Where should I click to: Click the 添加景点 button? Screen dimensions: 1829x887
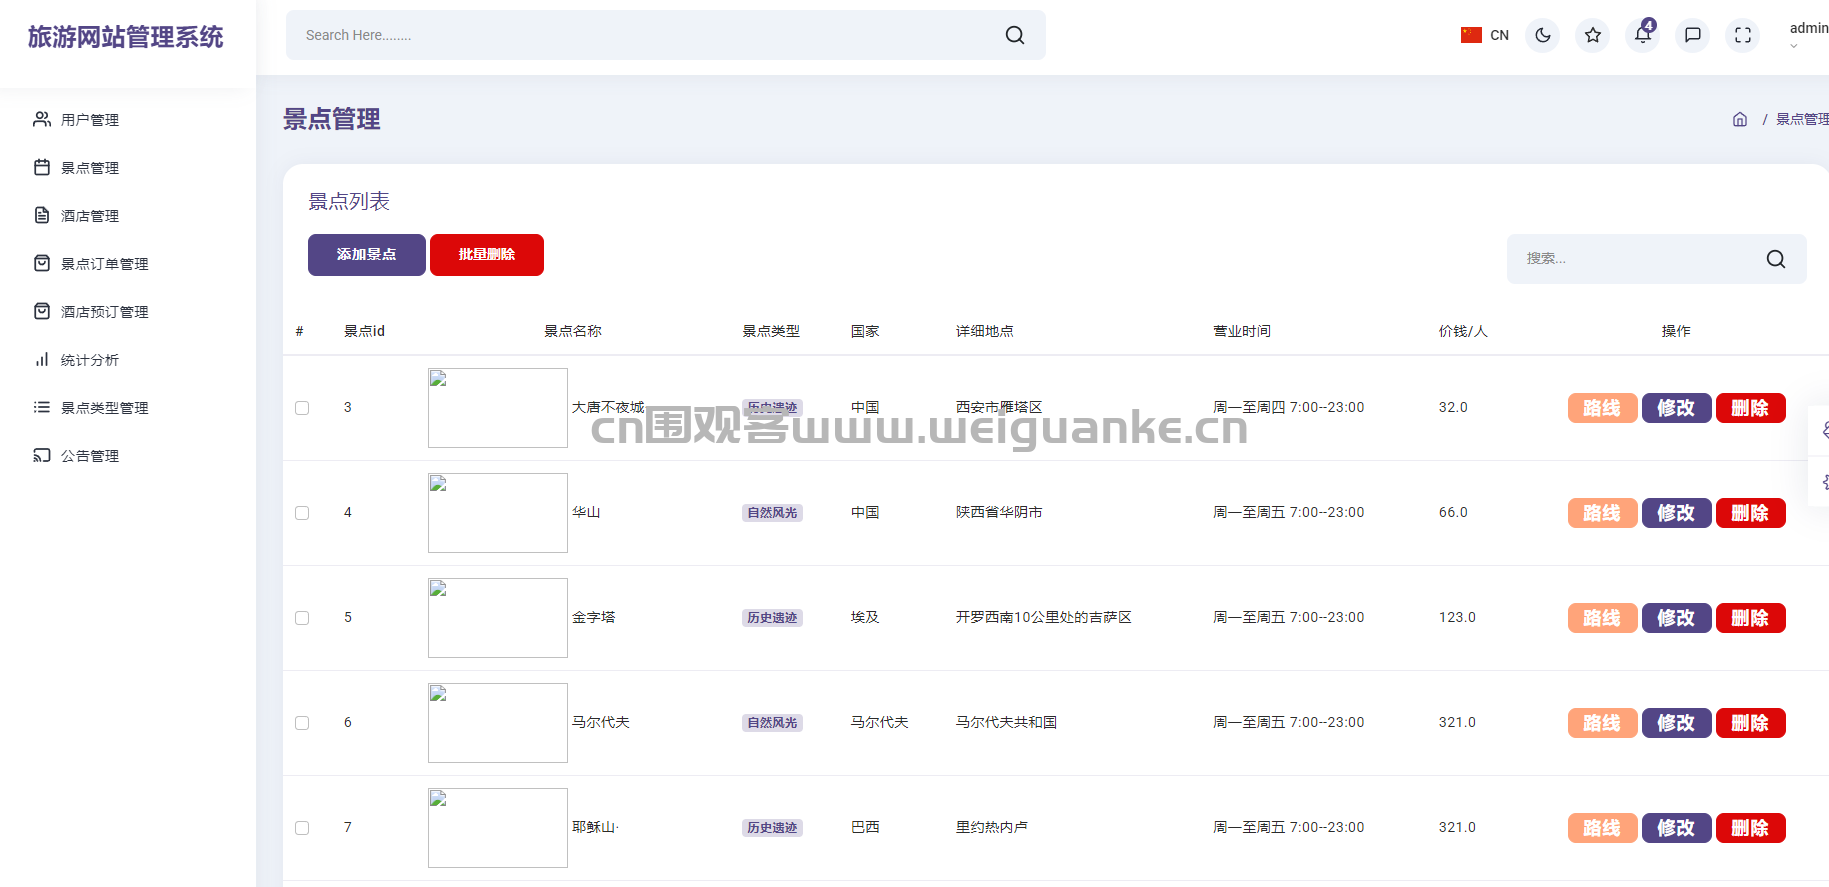coord(366,255)
